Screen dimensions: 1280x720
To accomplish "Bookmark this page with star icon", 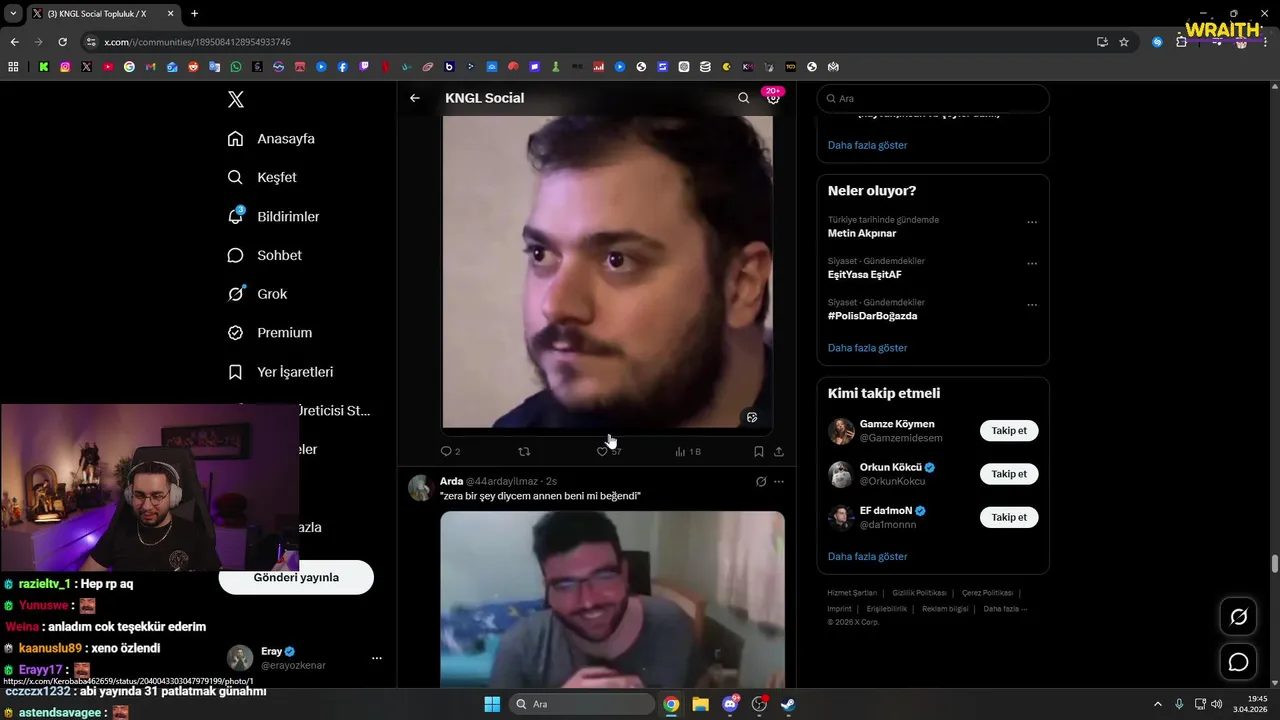I will click(x=1124, y=42).
